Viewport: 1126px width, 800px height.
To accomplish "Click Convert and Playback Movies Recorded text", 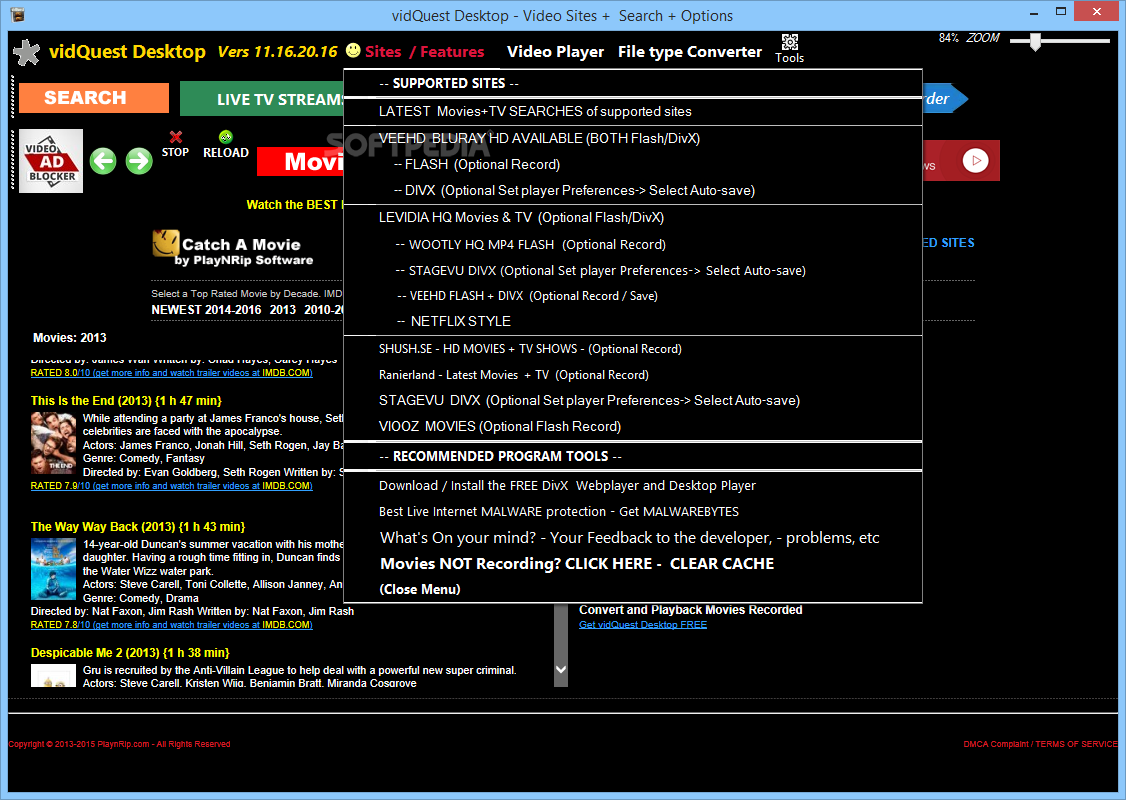I will [x=691, y=610].
